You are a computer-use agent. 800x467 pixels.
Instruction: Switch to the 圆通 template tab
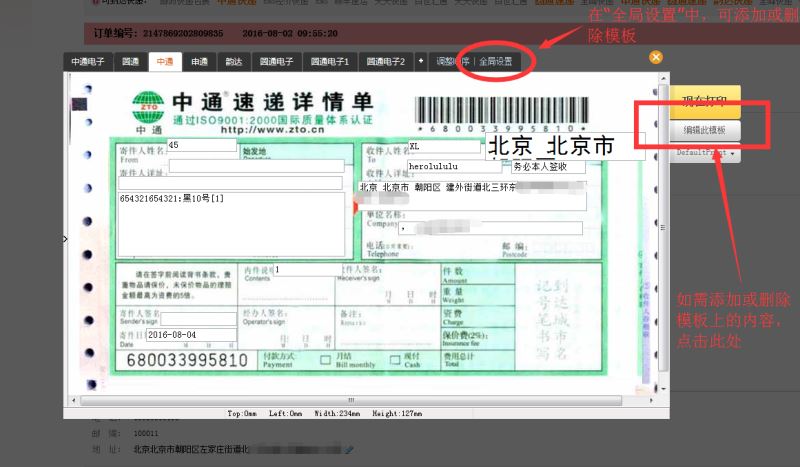click(x=131, y=61)
